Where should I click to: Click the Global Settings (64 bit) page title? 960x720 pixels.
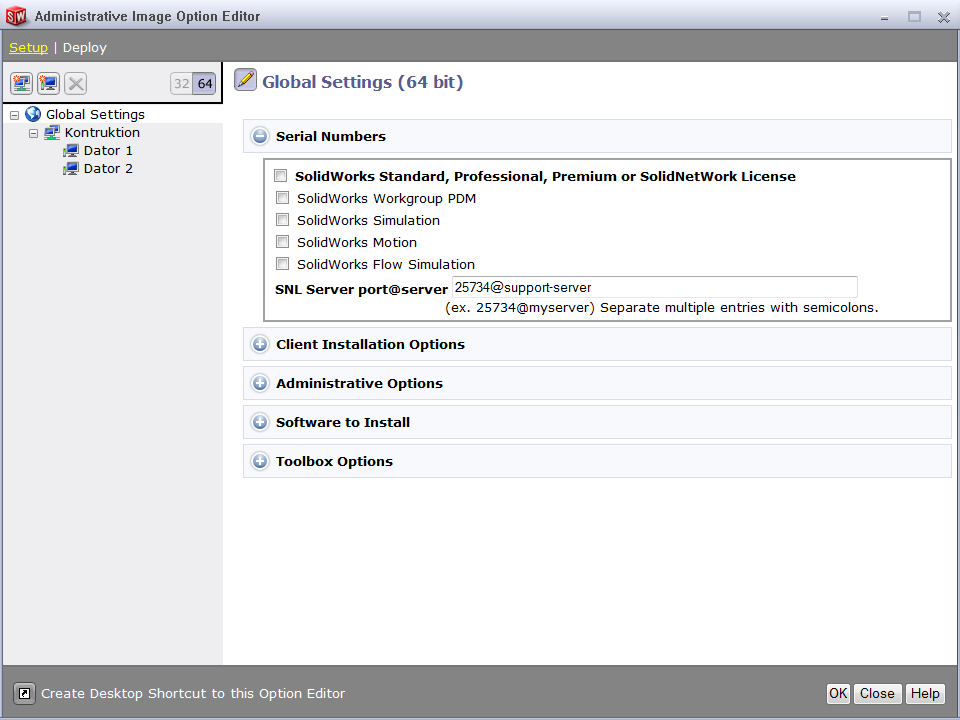(362, 81)
